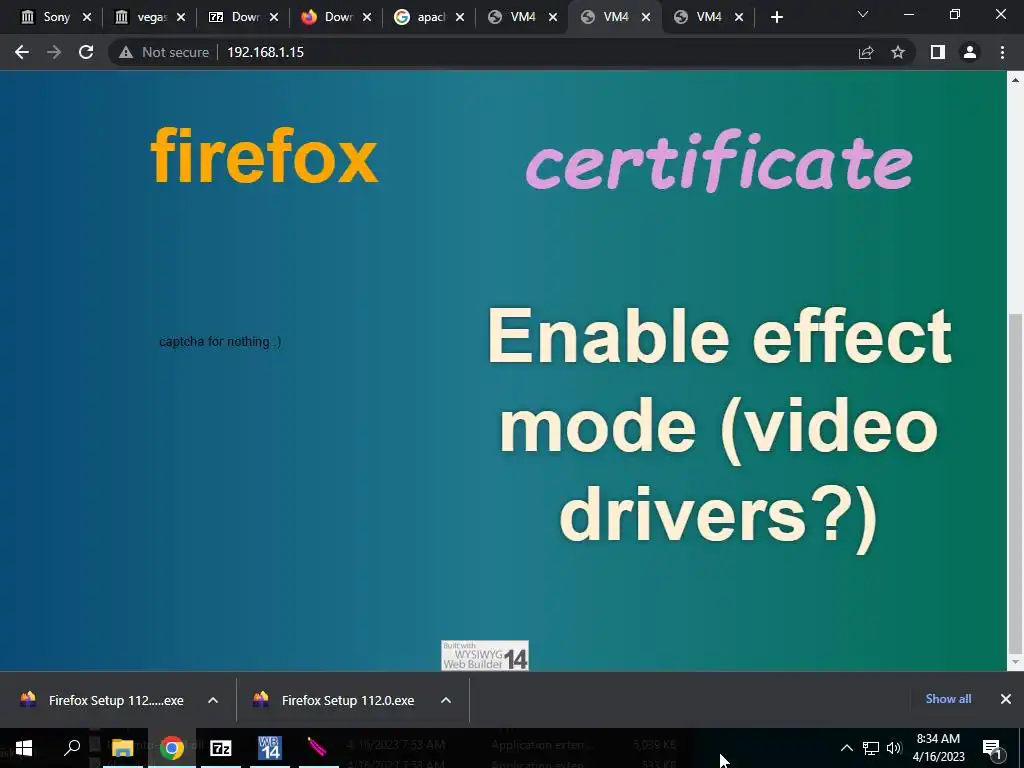Show all downloads
This screenshot has height=768, width=1024.
[948, 699]
